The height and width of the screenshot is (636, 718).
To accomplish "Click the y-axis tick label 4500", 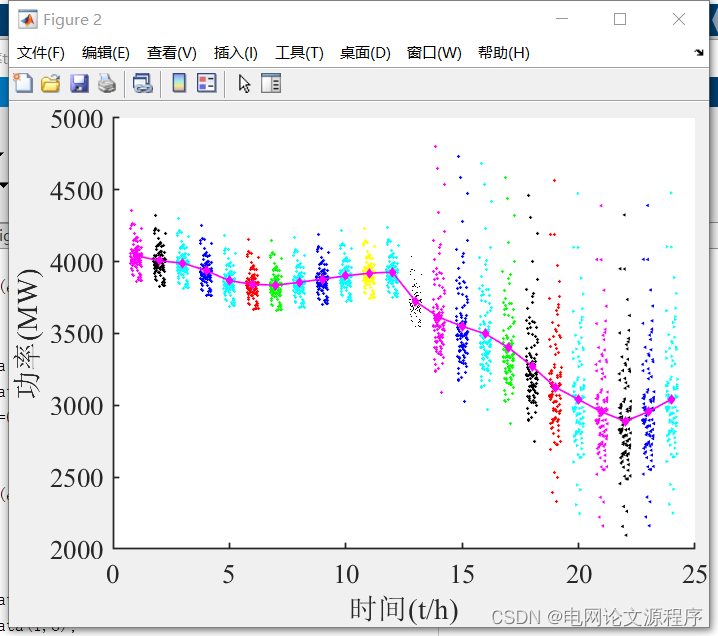I will (76, 191).
